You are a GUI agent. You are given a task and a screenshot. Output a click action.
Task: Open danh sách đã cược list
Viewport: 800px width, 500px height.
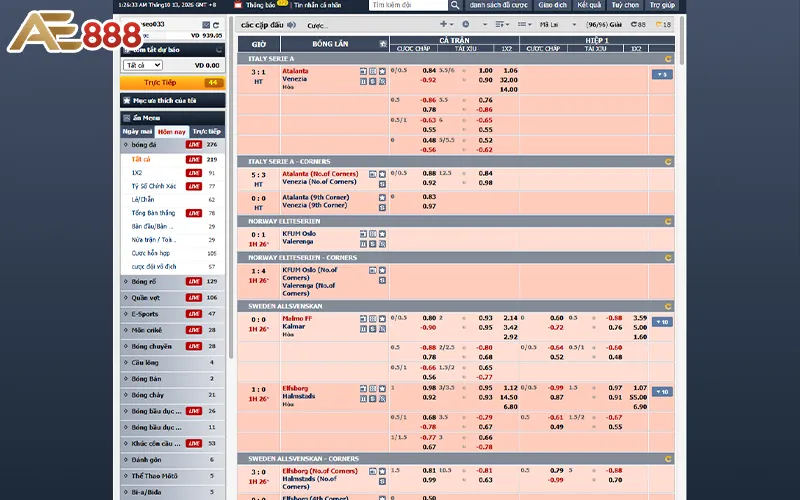tap(498, 5)
